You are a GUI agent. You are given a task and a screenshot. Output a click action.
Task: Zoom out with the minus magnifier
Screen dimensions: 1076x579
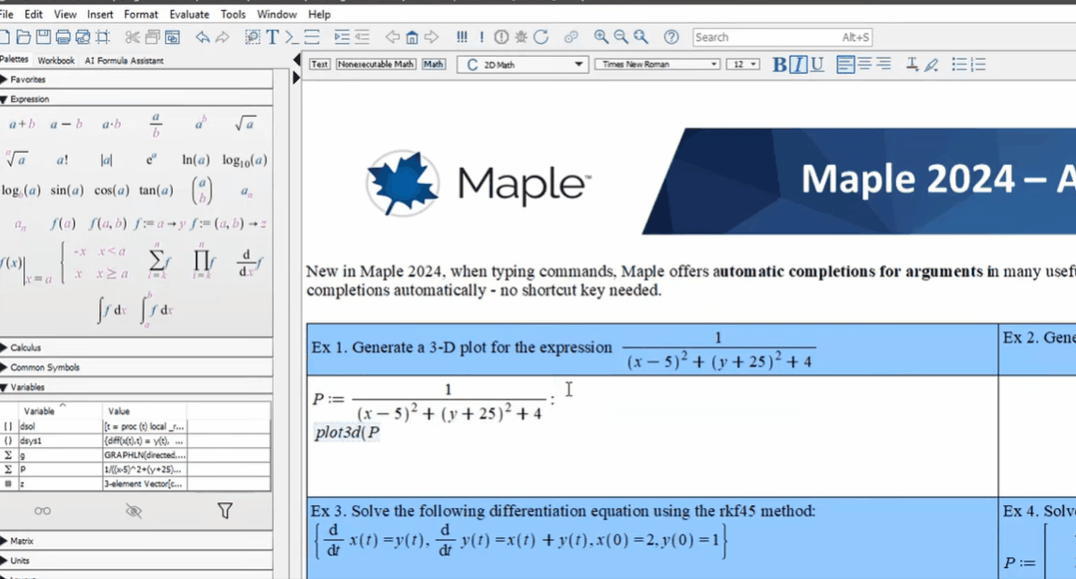click(621, 37)
